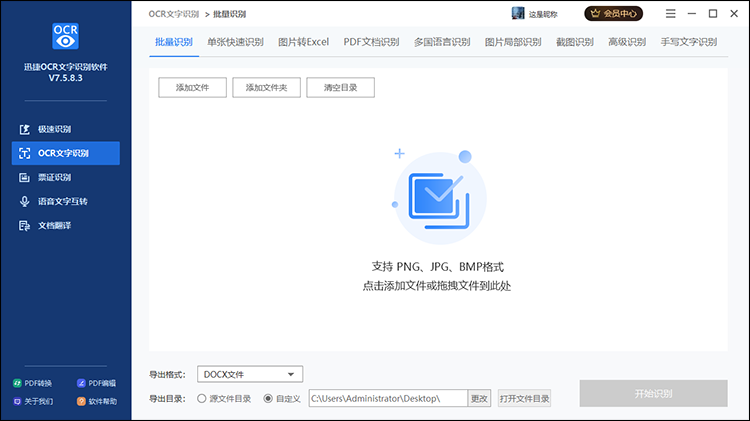Viewport: 750px width, 421px height.
Task: Click the export path input field
Action: pos(388,399)
